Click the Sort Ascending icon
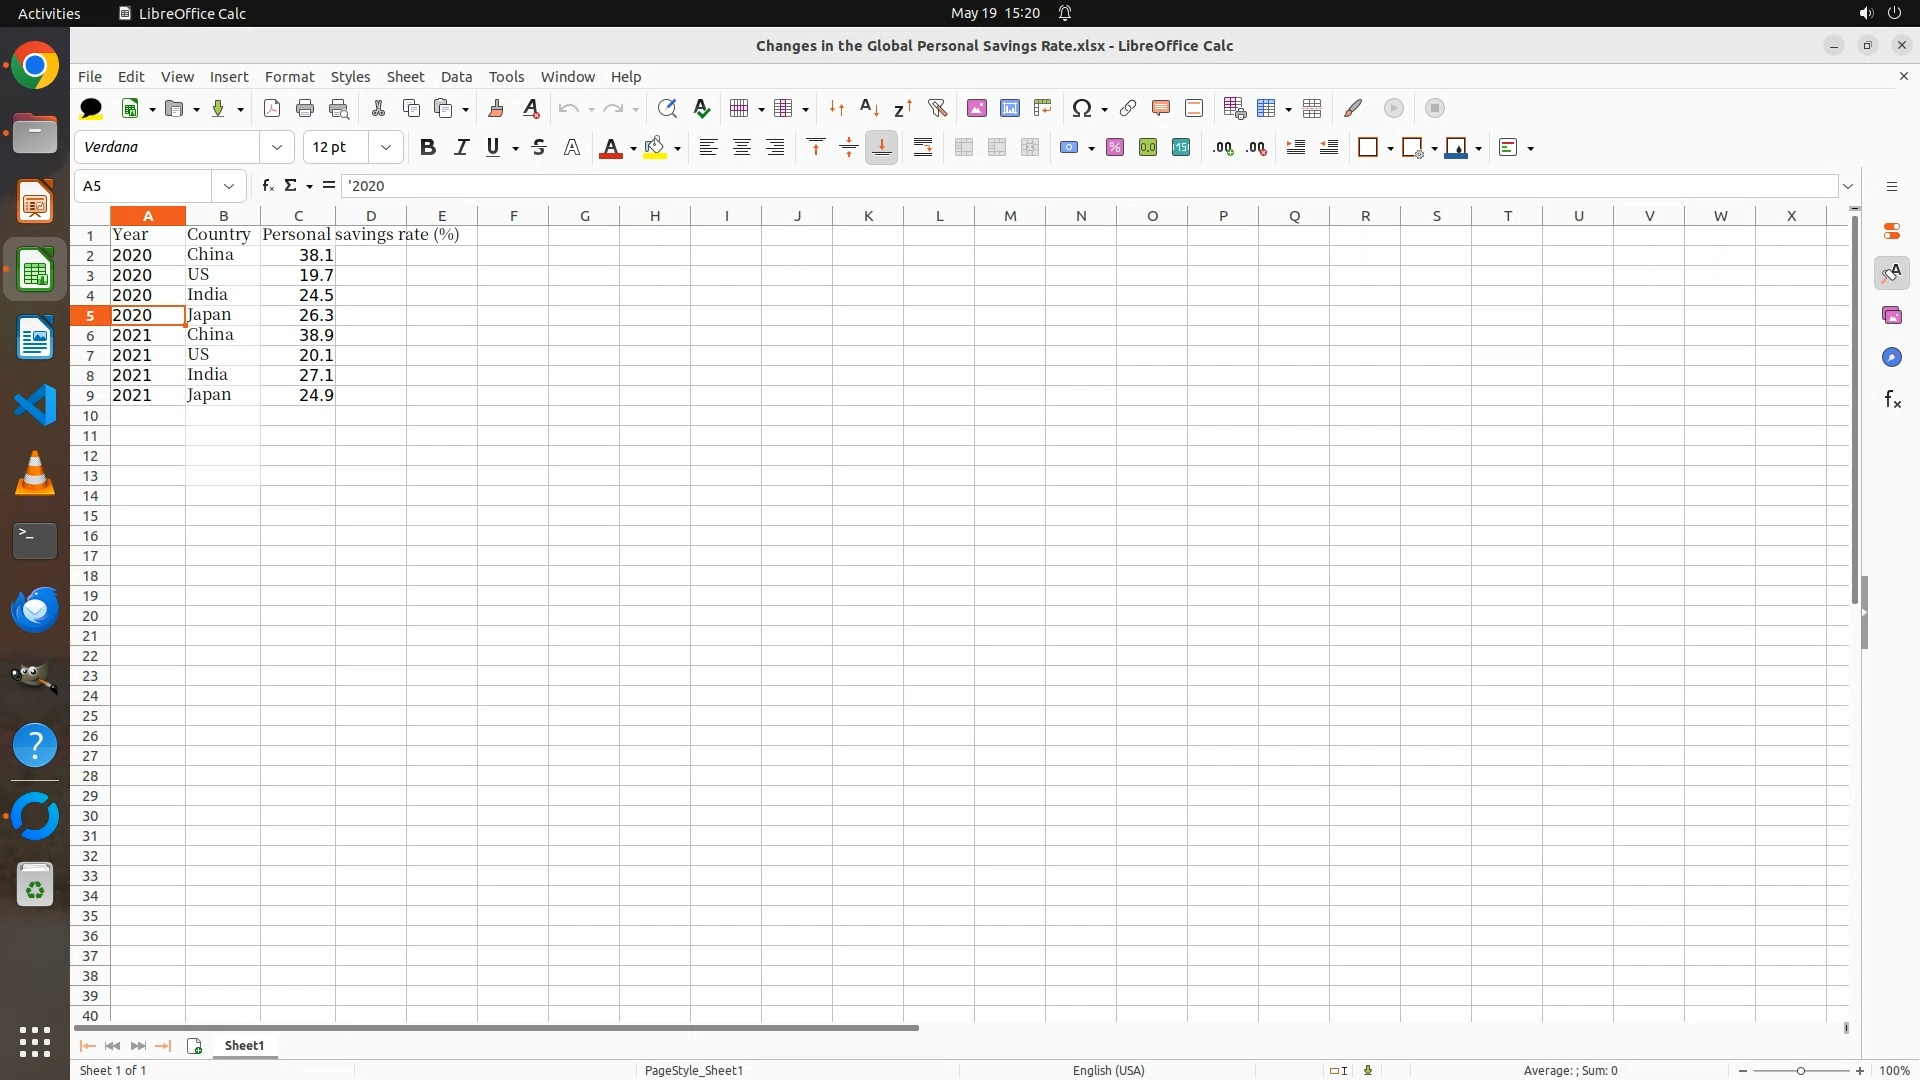 pos(869,108)
